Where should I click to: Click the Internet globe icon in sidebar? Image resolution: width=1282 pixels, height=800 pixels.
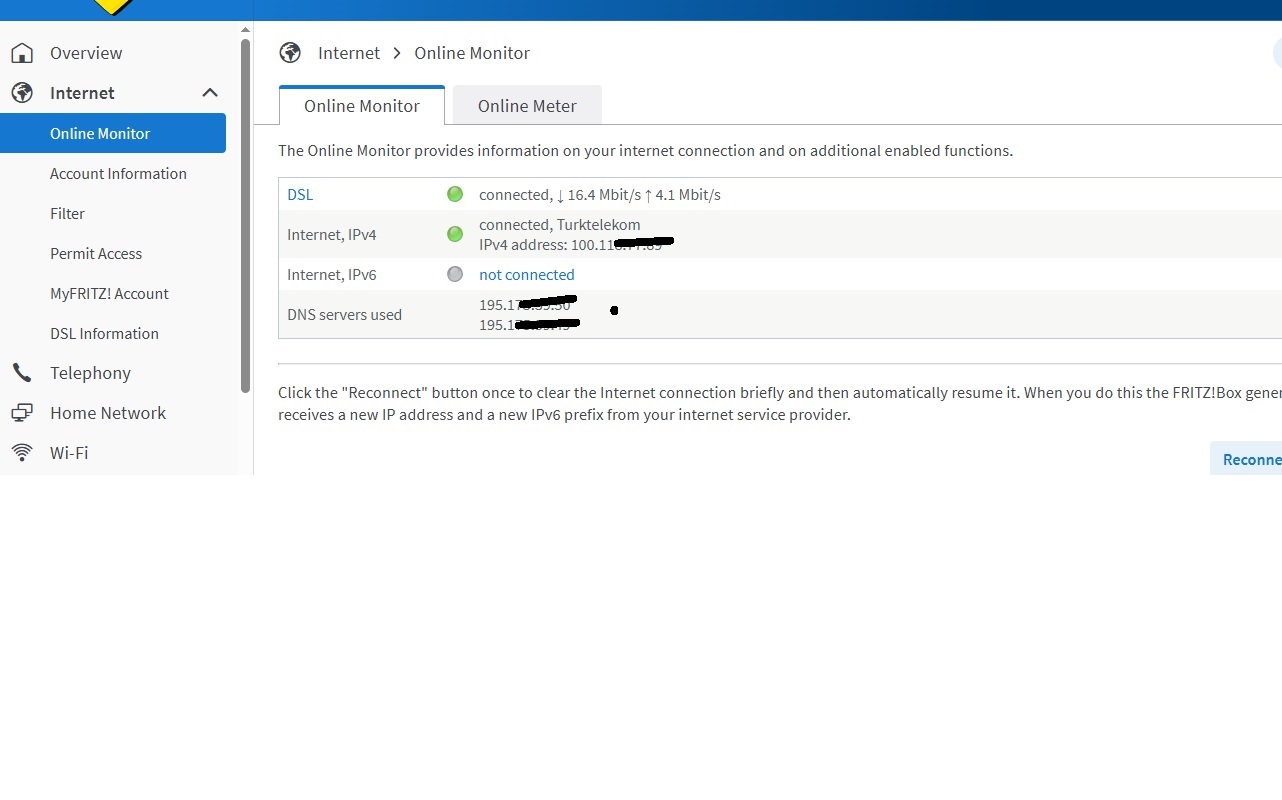pyautogui.click(x=22, y=93)
